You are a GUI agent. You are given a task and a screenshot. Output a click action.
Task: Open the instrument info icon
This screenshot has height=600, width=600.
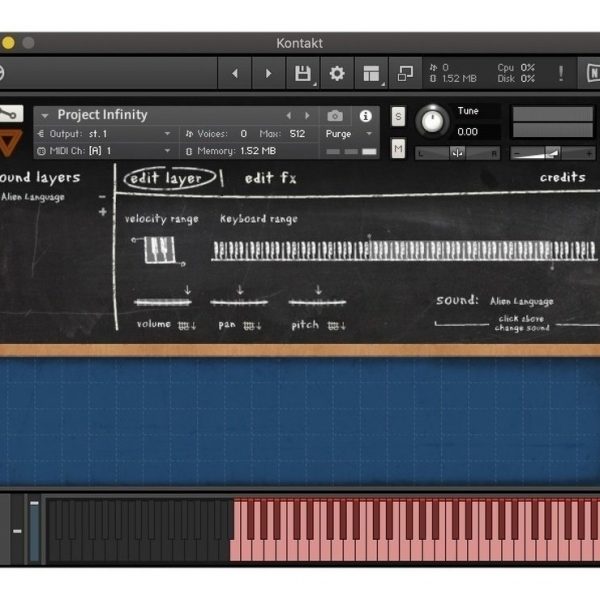365,116
